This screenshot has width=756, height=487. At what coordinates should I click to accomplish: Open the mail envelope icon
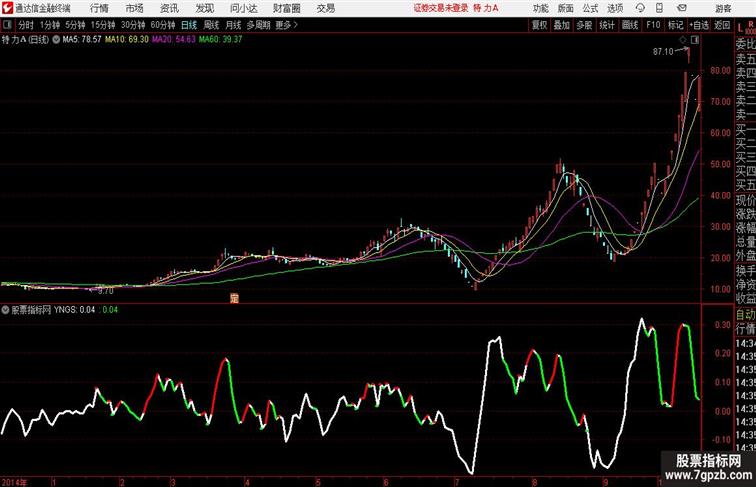682,8
